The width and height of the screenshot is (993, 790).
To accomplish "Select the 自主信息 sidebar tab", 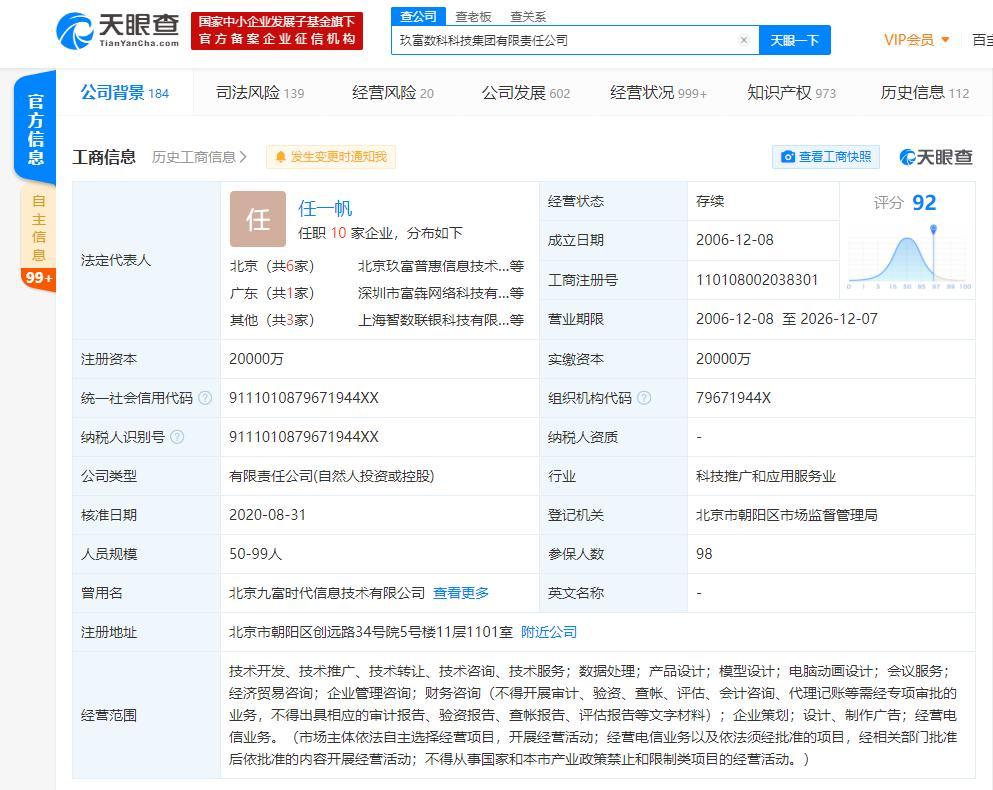I will 36,228.
